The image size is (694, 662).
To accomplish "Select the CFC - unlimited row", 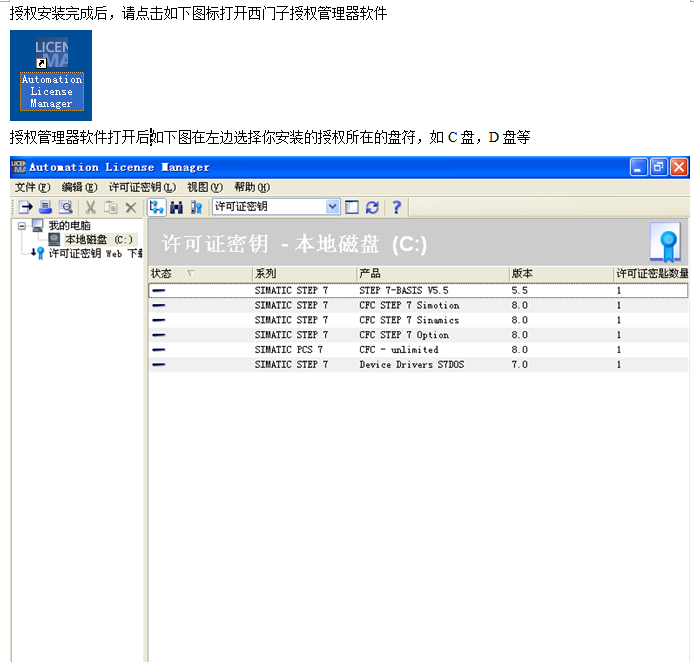I will tap(418, 350).
